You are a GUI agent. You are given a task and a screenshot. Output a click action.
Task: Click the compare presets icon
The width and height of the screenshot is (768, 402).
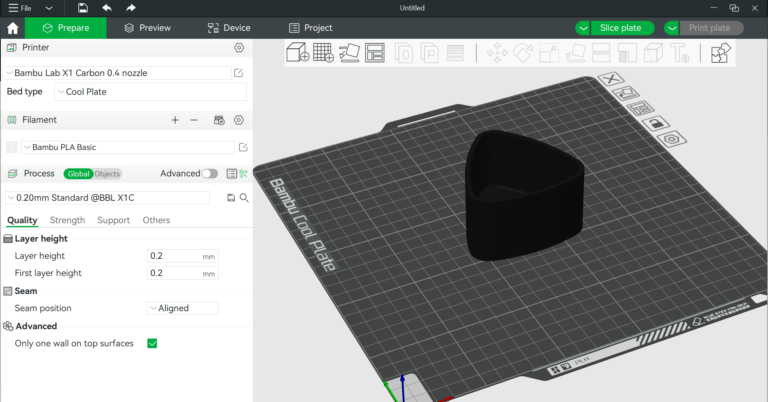(x=243, y=173)
